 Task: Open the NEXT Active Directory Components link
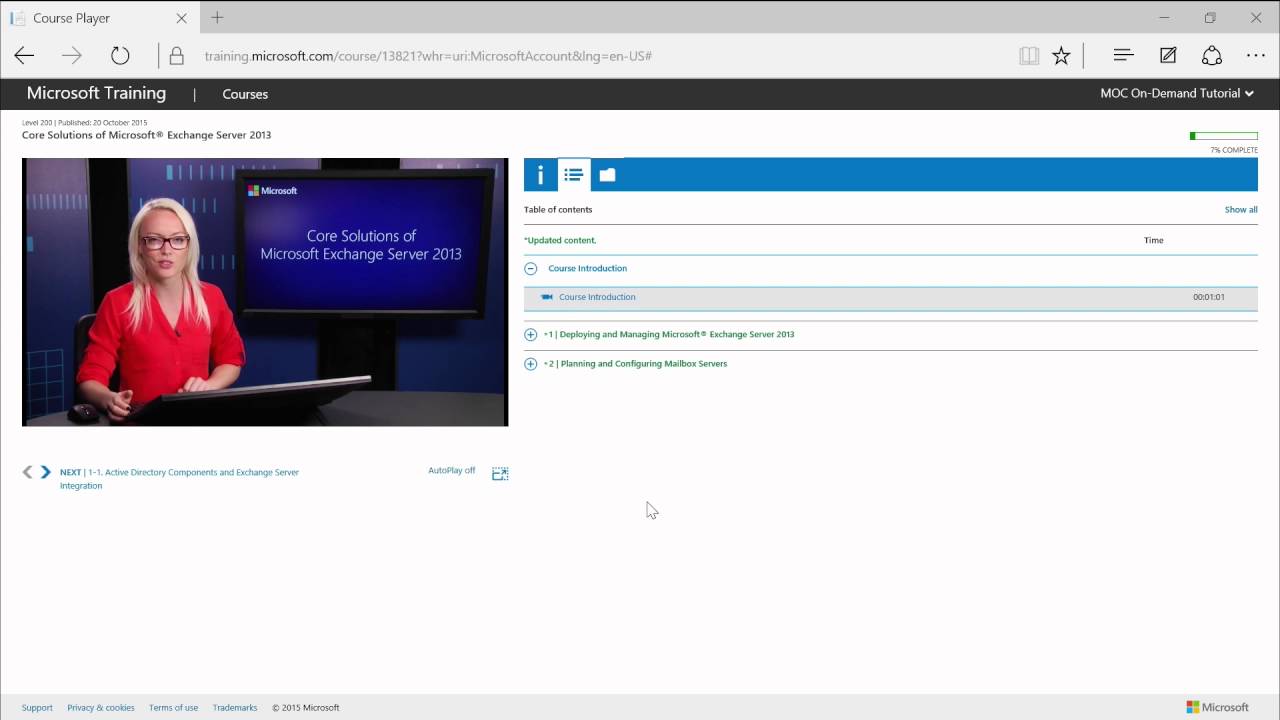pyautogui.click(x=180, y=479)
